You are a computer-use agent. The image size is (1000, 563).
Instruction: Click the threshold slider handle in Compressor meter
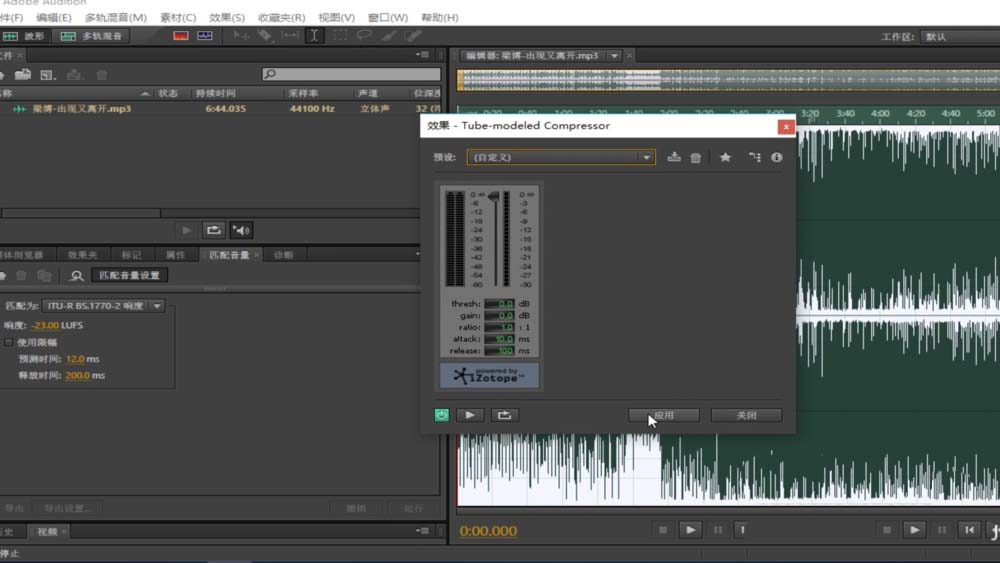coord(494,197)
